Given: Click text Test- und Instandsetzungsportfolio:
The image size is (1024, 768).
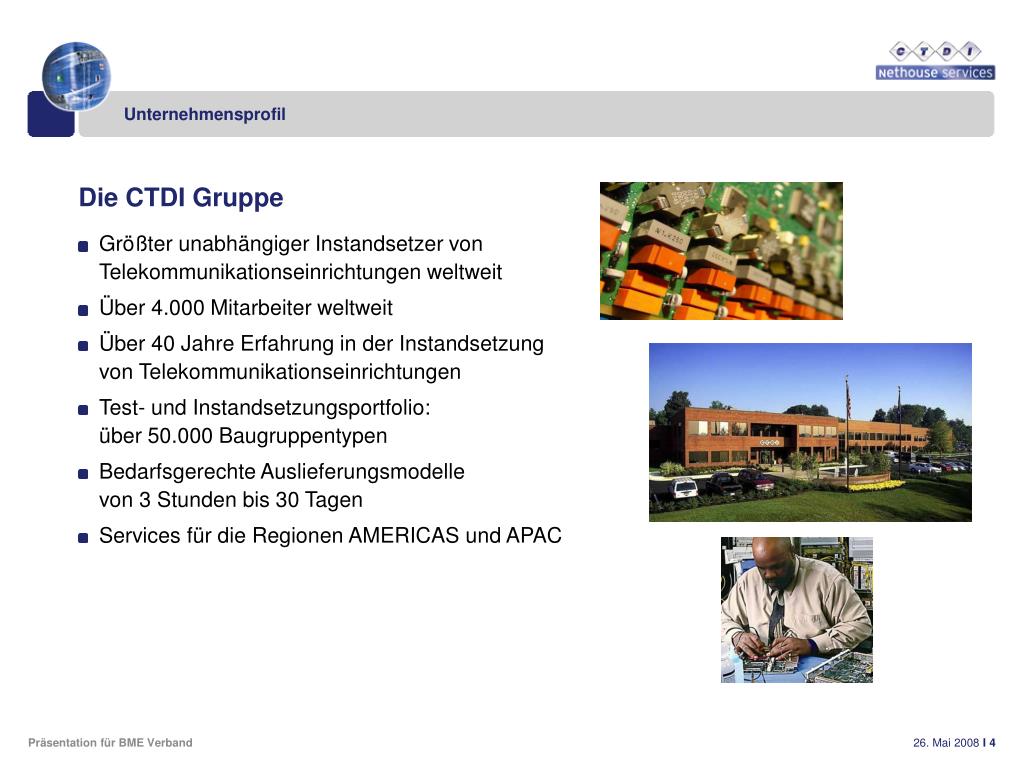Looking at the screenshot, I should point(264,408).
